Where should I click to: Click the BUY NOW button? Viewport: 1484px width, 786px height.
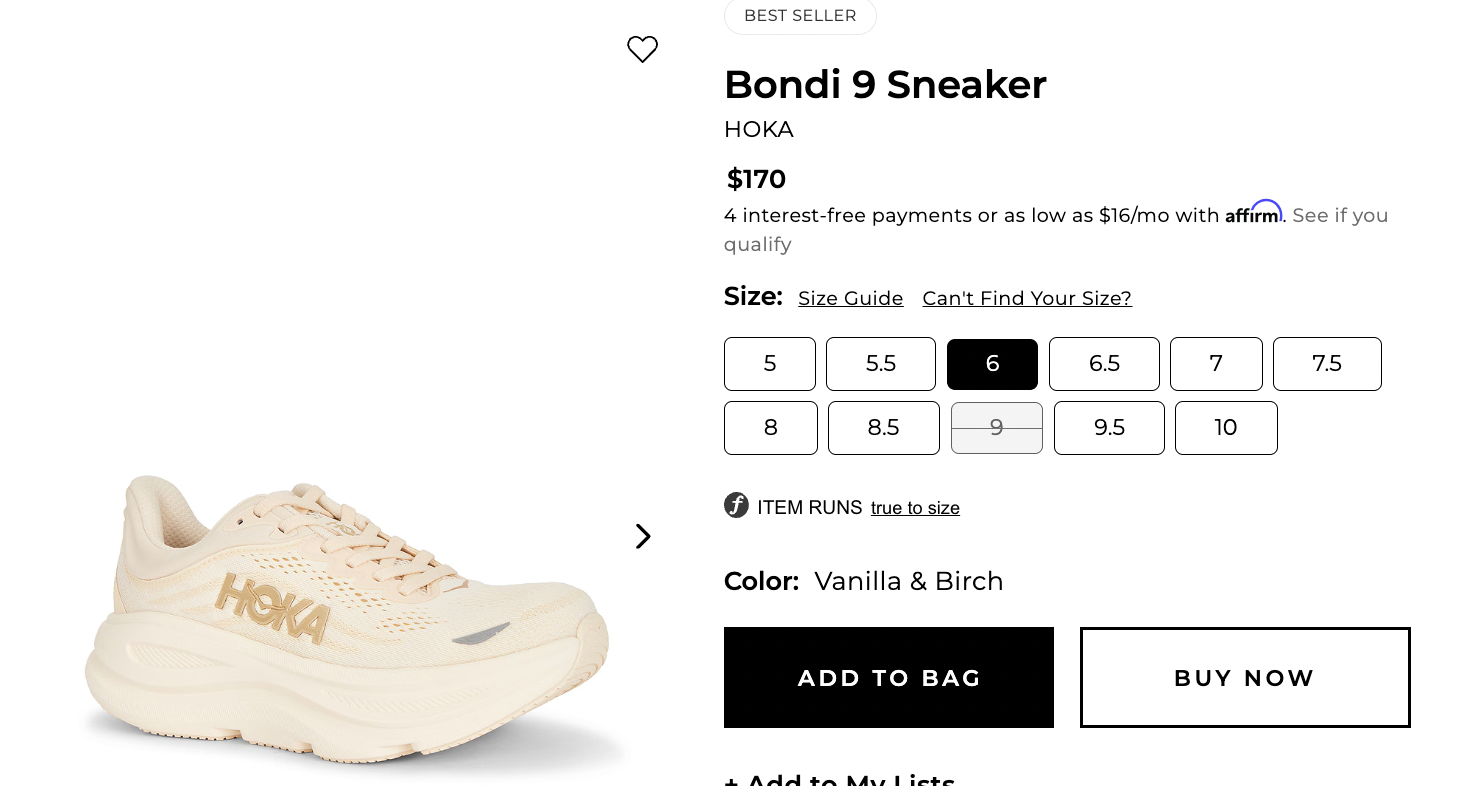pyautogui.click(x=1245, y=678)
